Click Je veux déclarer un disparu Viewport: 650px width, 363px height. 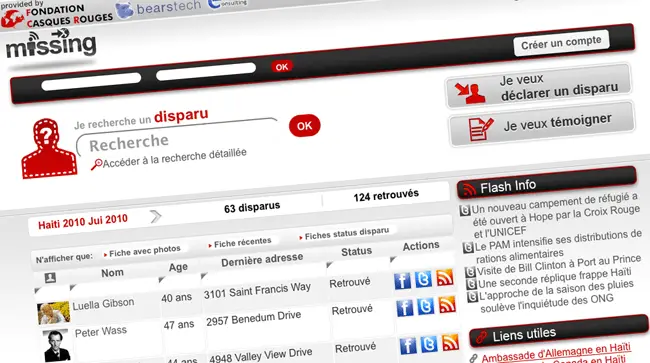click(x=538, y=86)
